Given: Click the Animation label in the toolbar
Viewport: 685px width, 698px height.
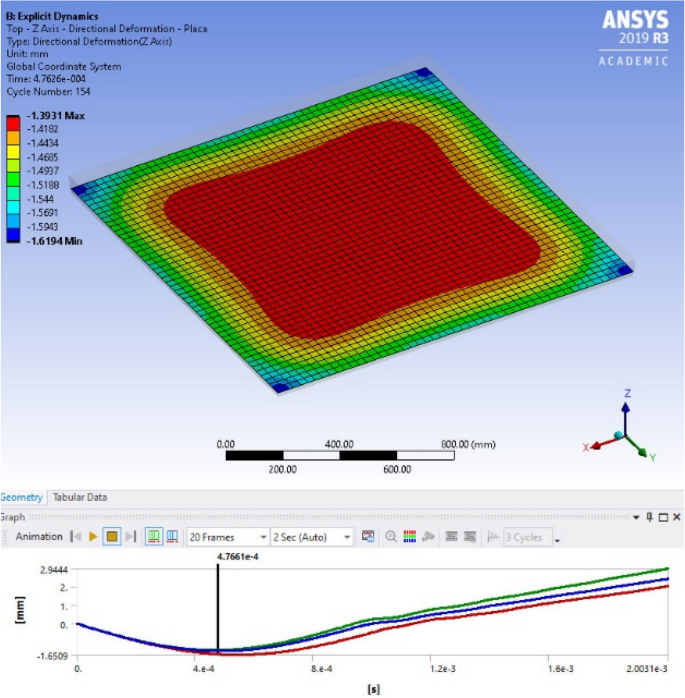Looking at the screenshot, I should (39, 536).
